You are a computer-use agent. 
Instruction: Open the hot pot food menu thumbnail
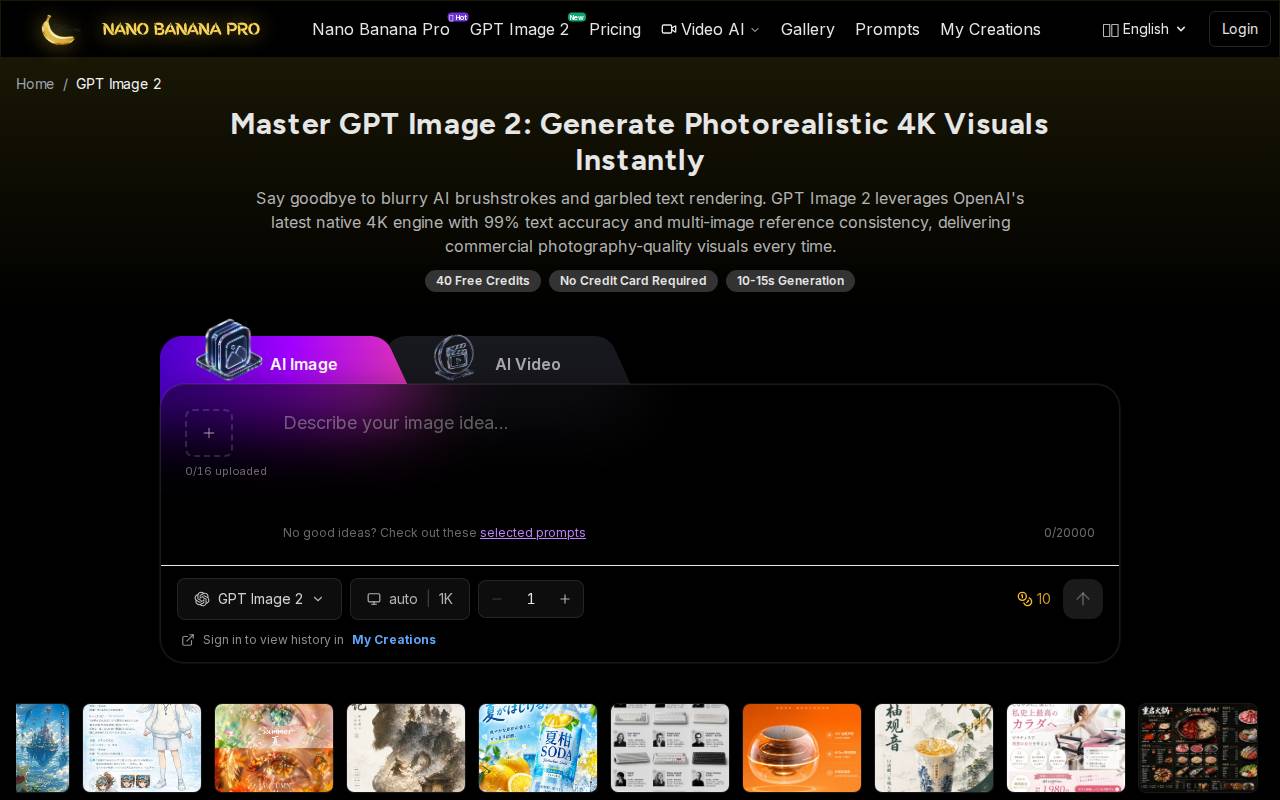(1198, 748)
